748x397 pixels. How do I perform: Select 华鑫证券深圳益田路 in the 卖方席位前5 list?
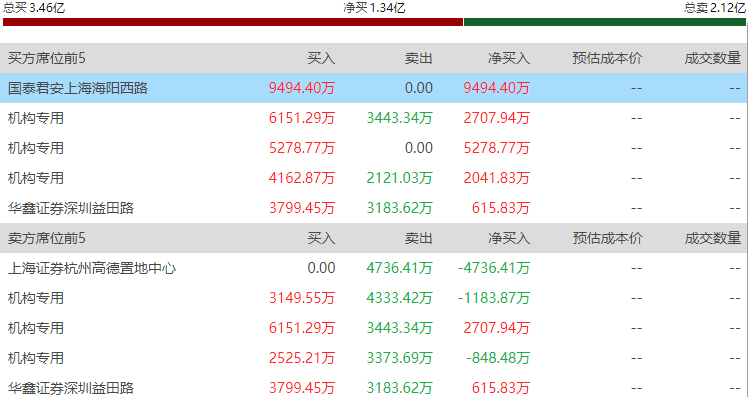point(71,388)
